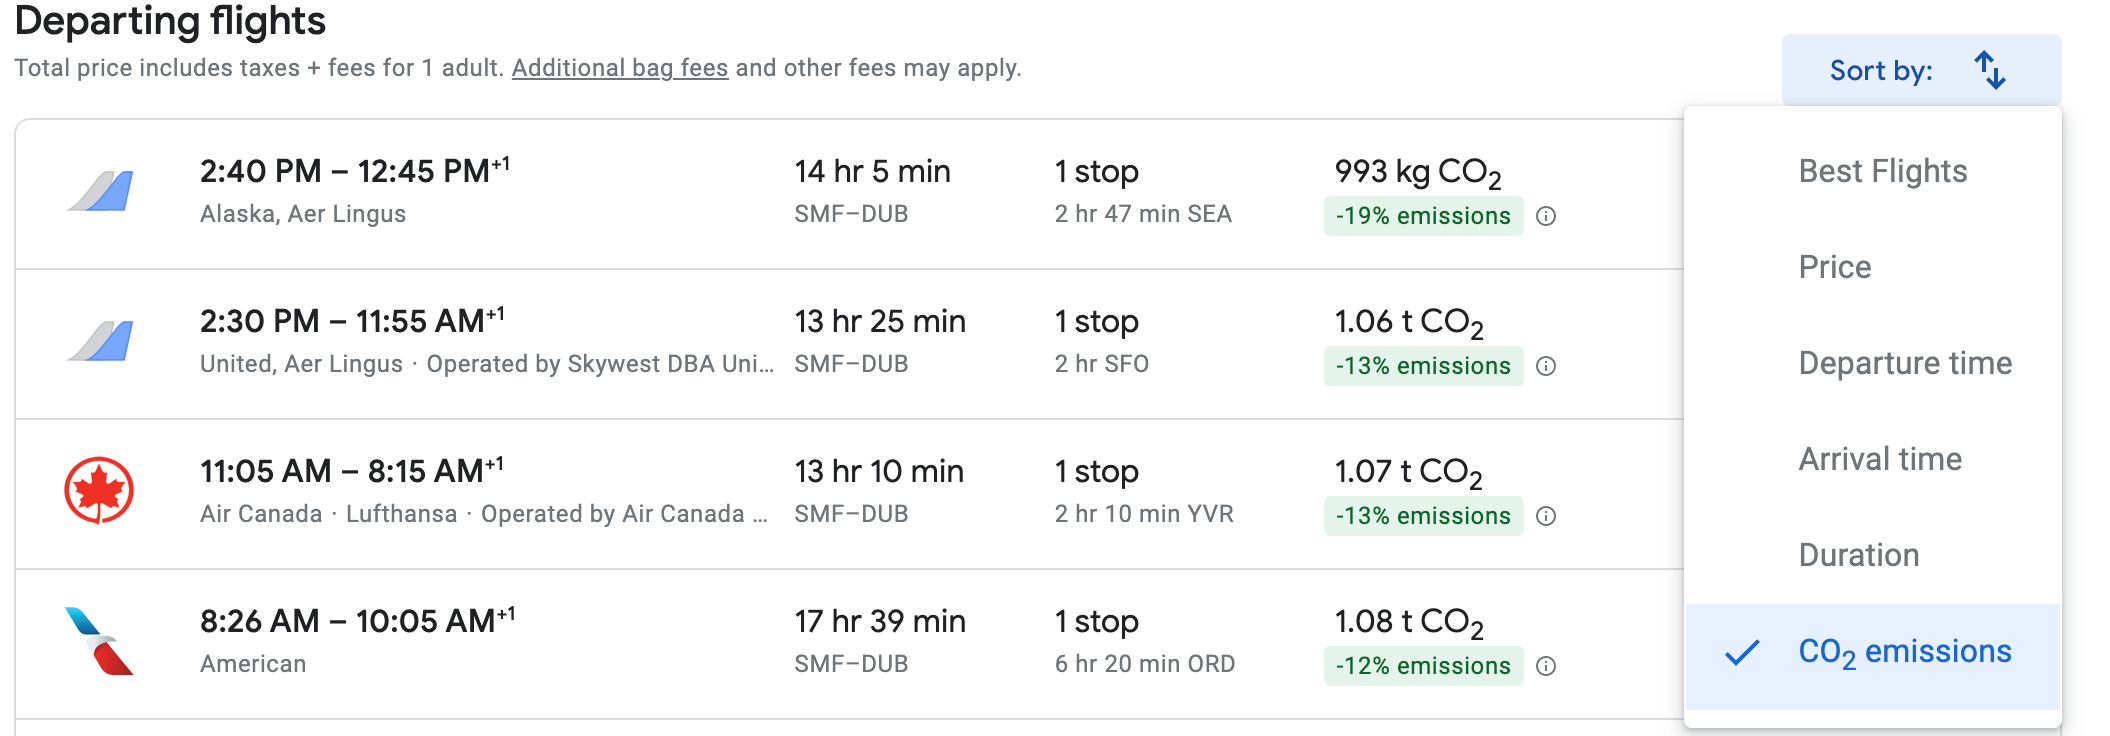
Task: Open emissions info icon for 993 kg flight
Action: pos(1545,216)
